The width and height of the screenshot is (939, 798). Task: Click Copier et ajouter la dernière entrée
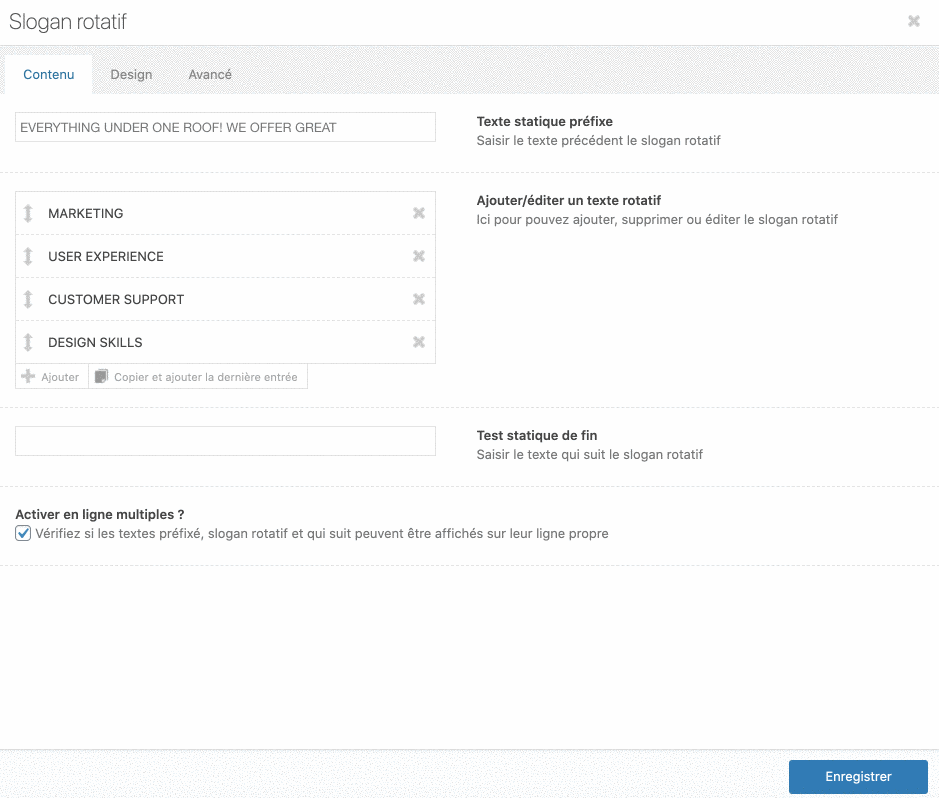pyautogui.click(x=197, y=377)
